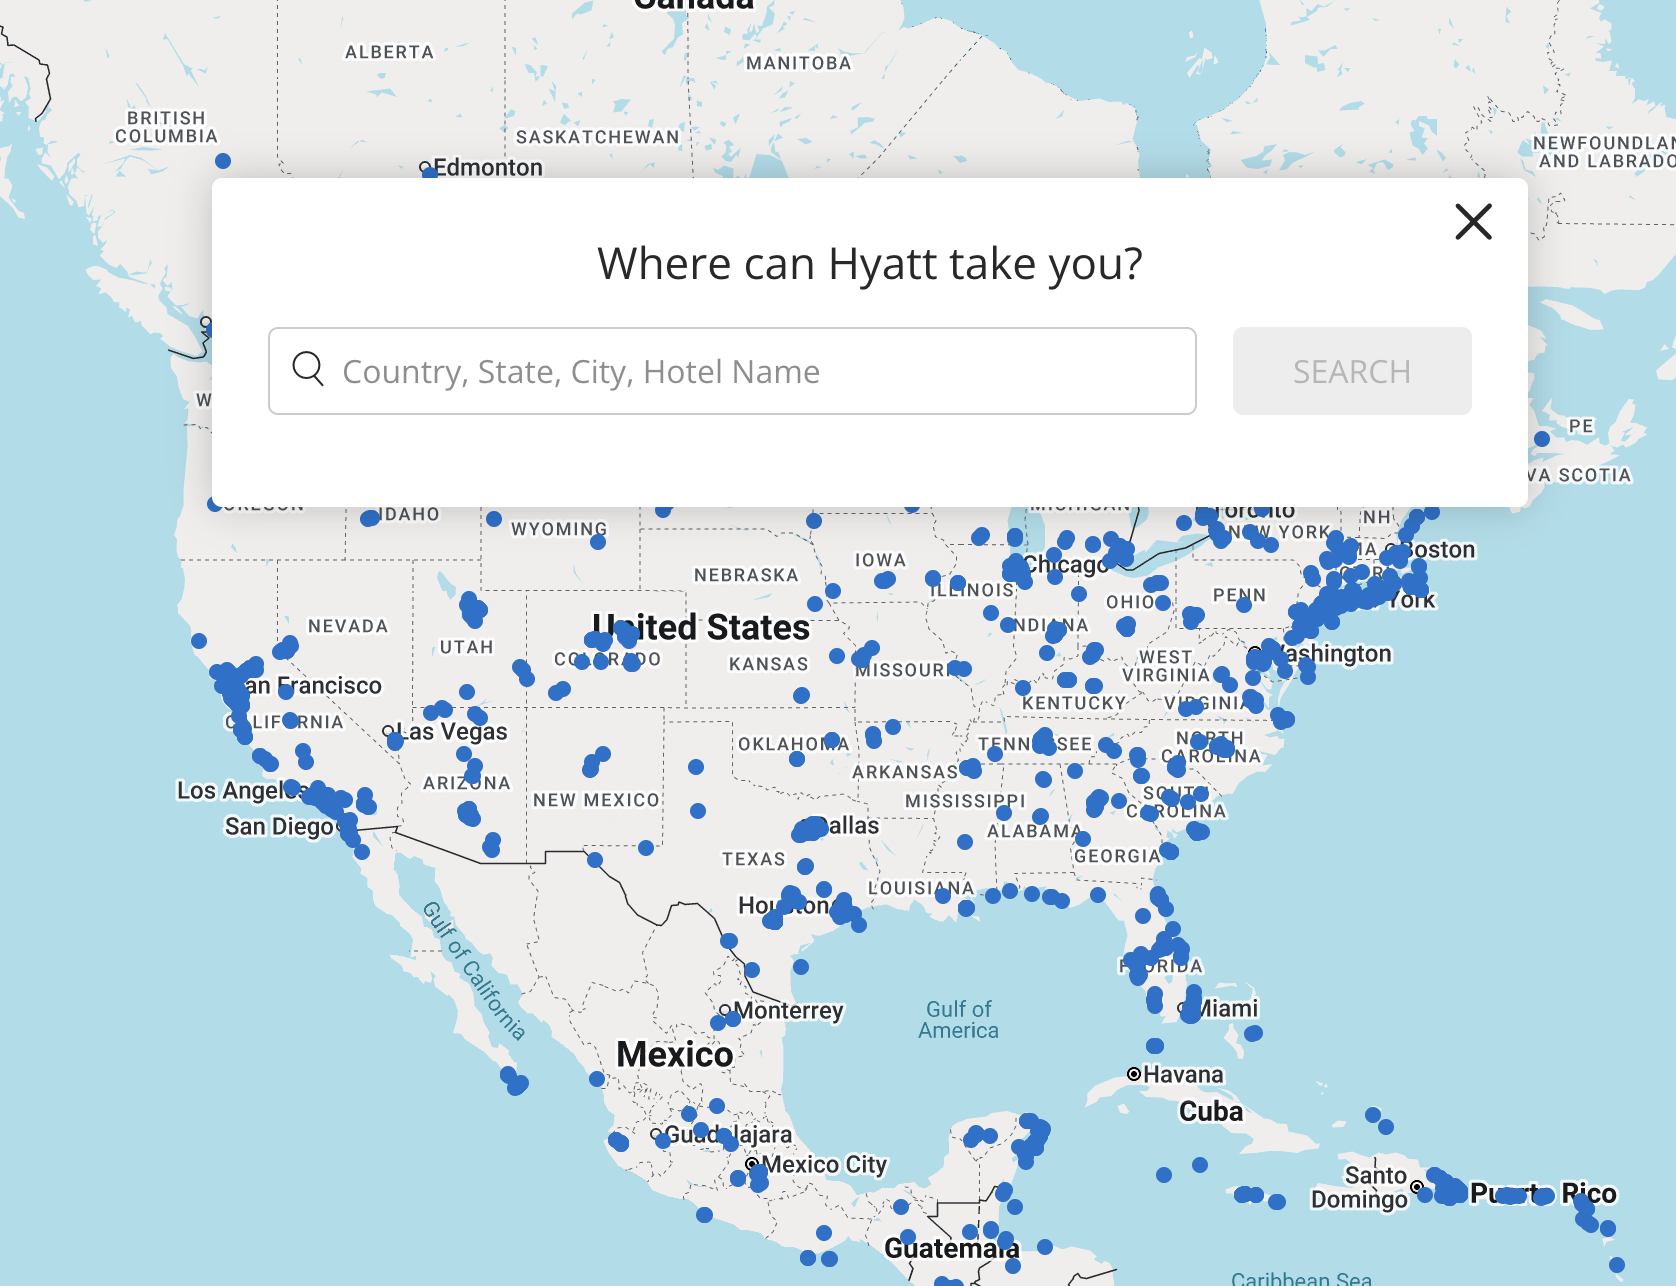Click the NEW MEXICO state label
The image size is (1676, 1286).
tap(597, 800)
